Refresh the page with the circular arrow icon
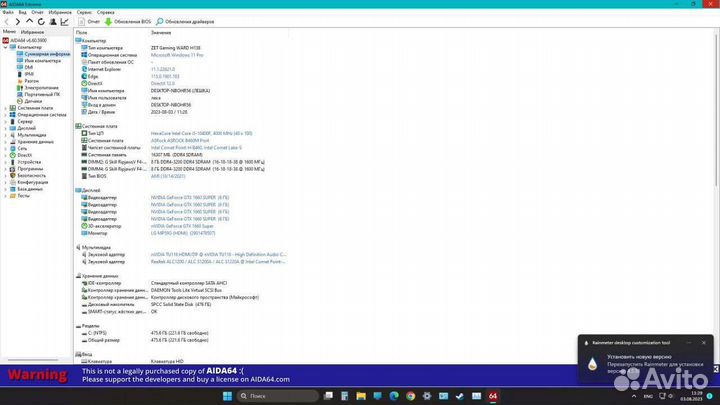Viewport: 720px width, 405px height. [41, 22]
